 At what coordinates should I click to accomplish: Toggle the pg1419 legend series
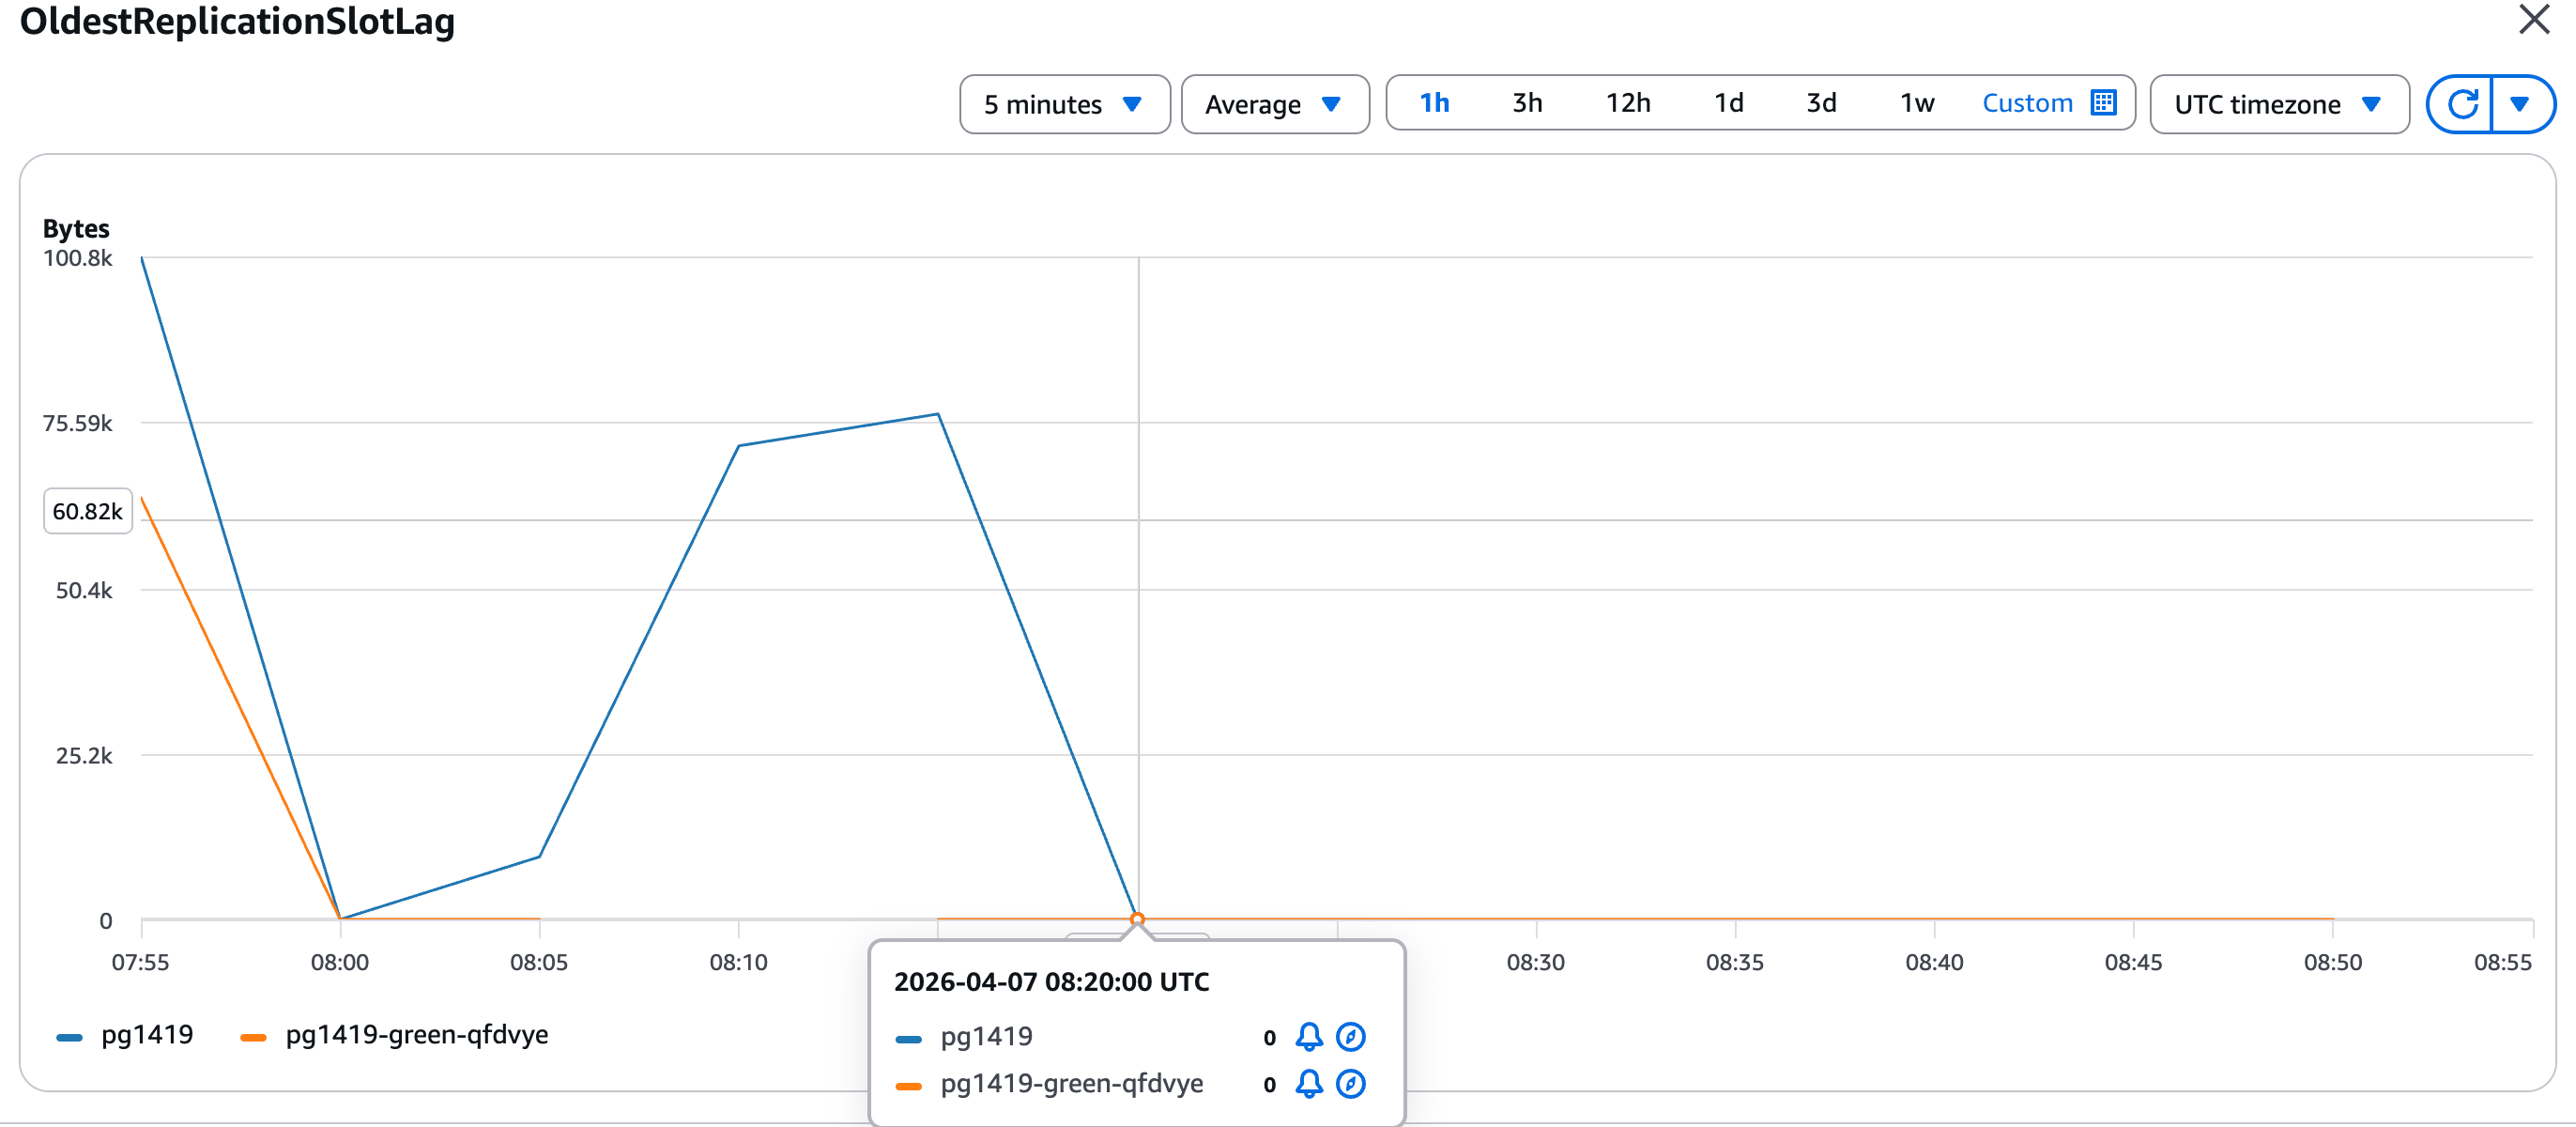pyautogui.click(x=147, y=1034)
